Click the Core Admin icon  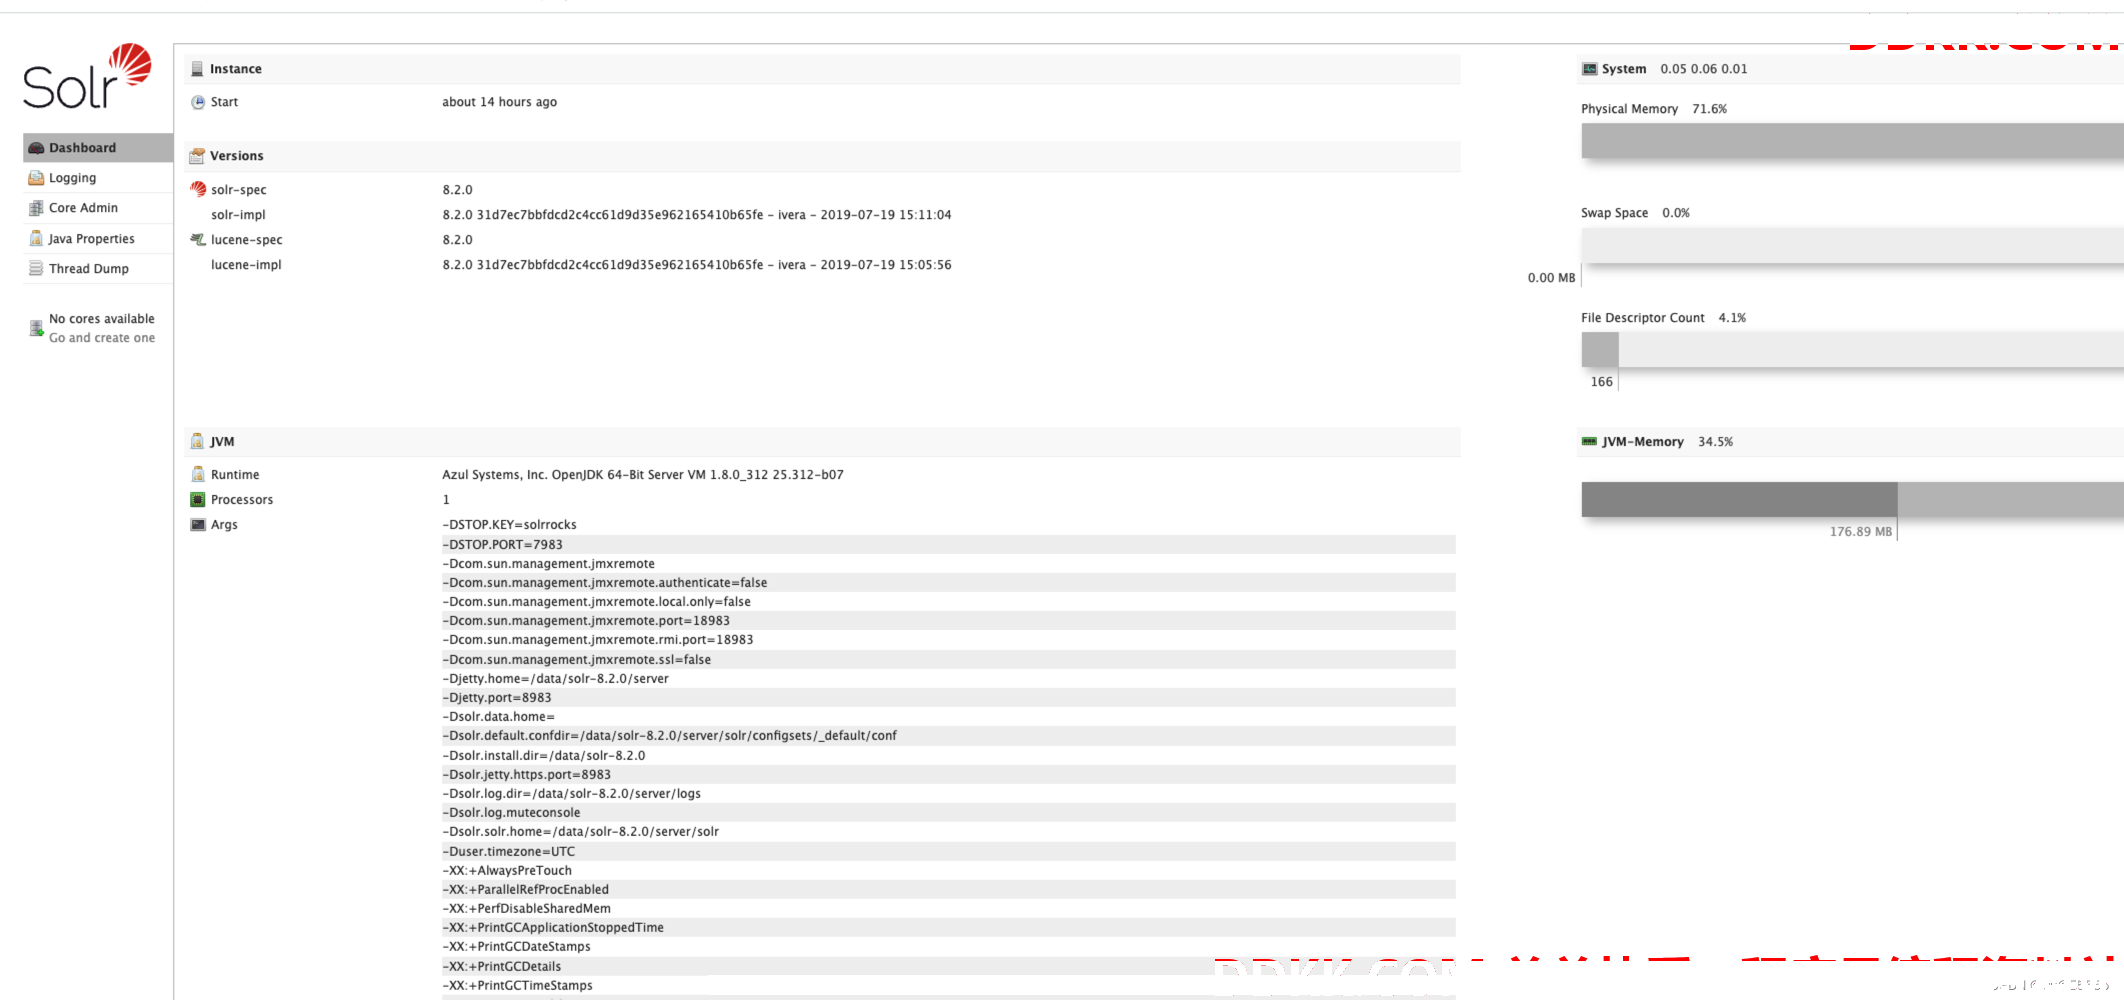click(36, 208)
